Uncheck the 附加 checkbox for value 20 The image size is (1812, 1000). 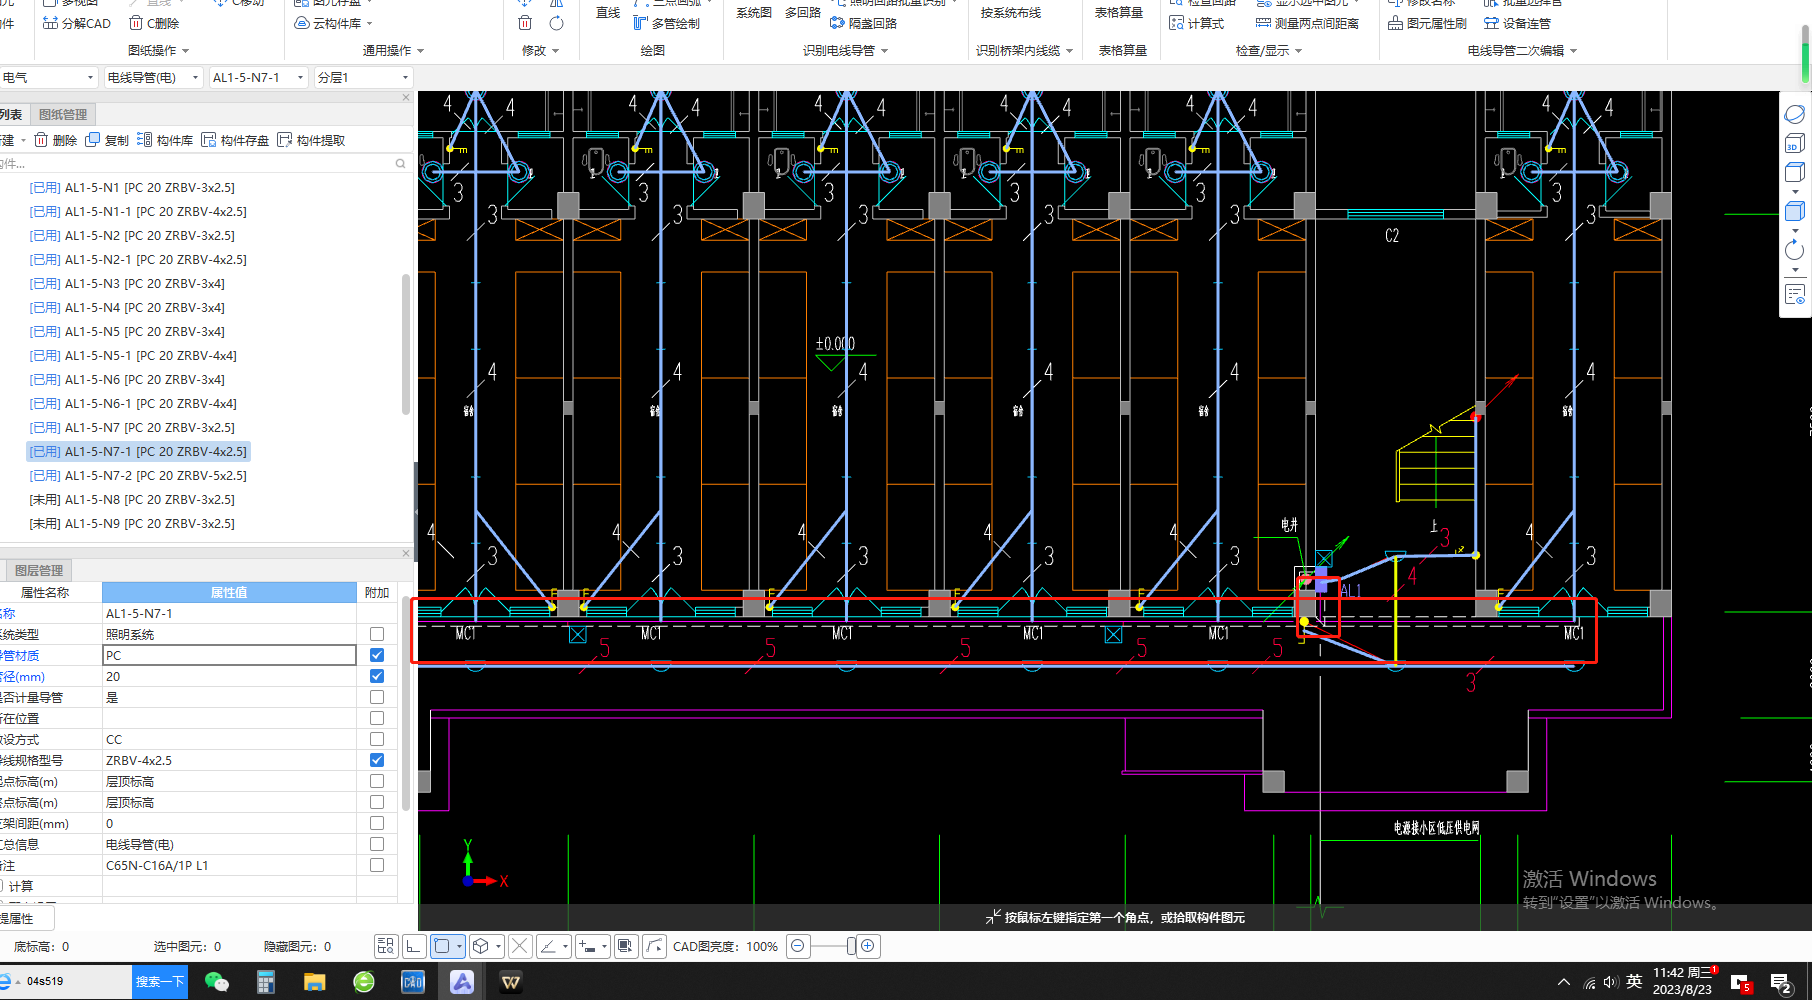click(377, 676)
